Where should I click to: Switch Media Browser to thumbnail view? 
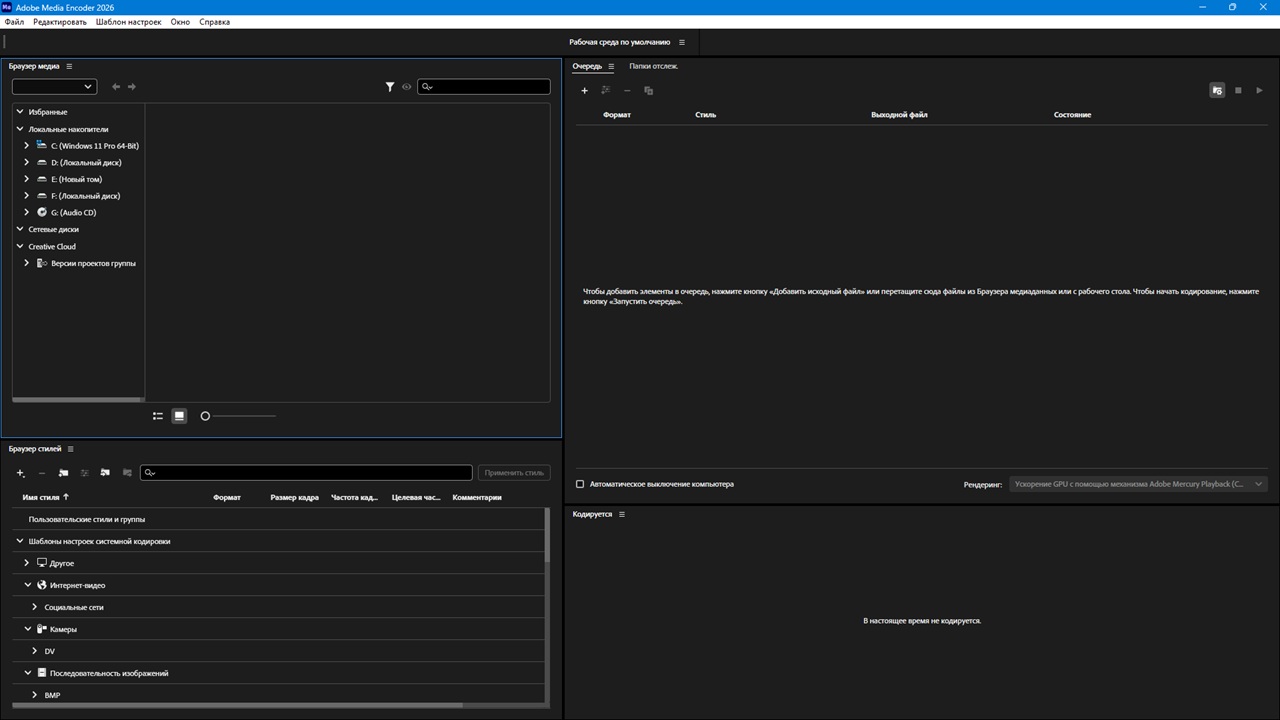point(179,416)
